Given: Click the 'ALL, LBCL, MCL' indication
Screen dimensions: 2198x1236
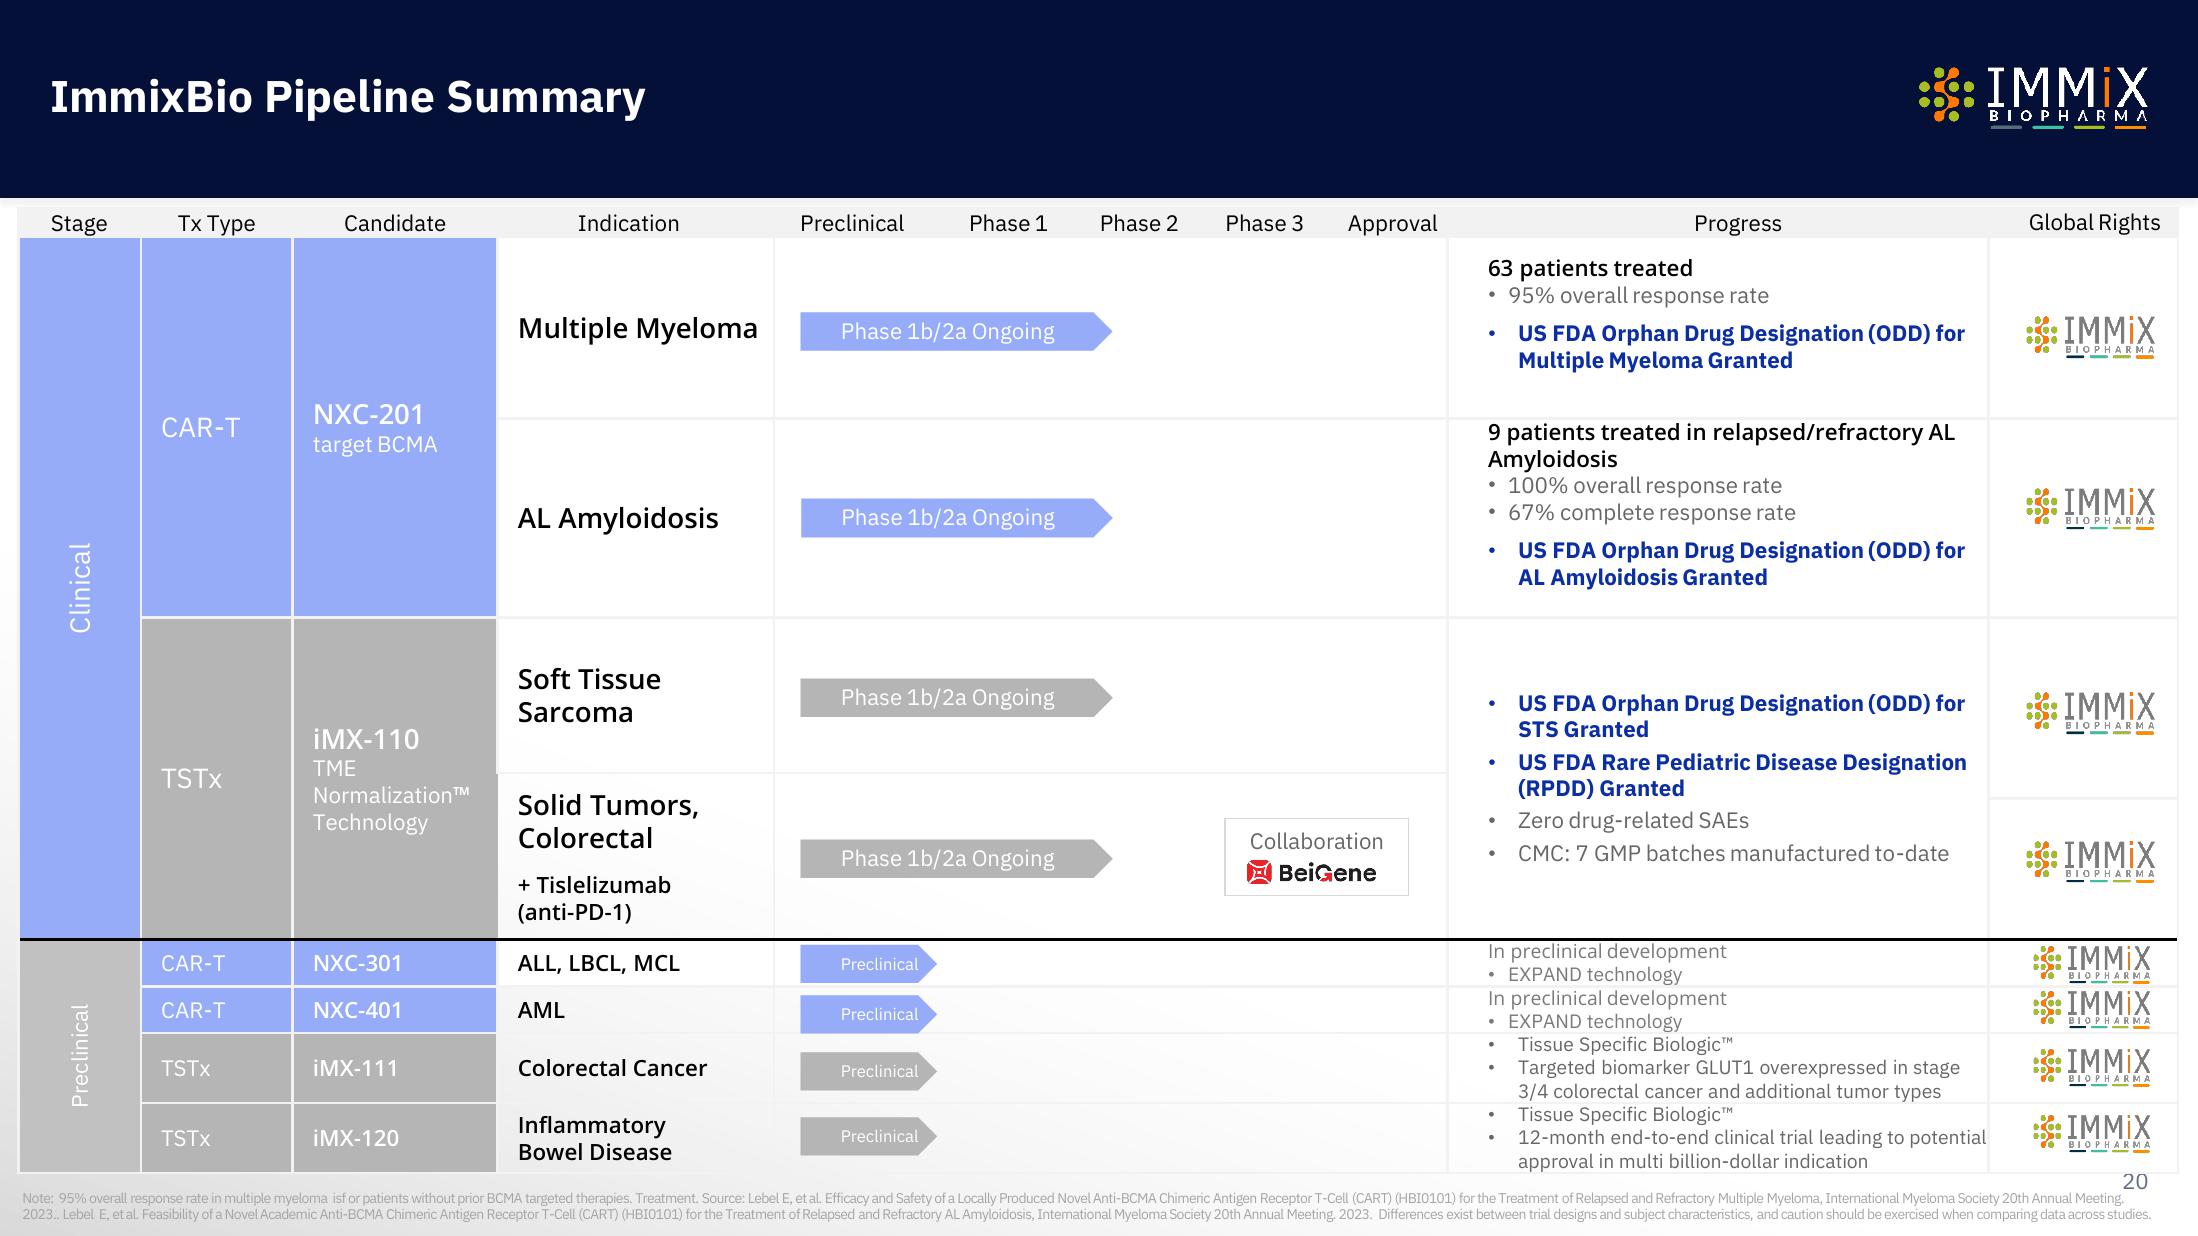Looking at the screenshot, I should [598, 963].
